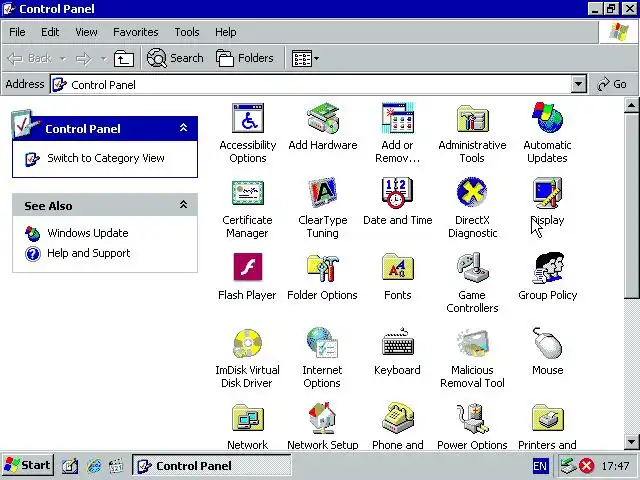Select Folder Options icon

point(322,268)
